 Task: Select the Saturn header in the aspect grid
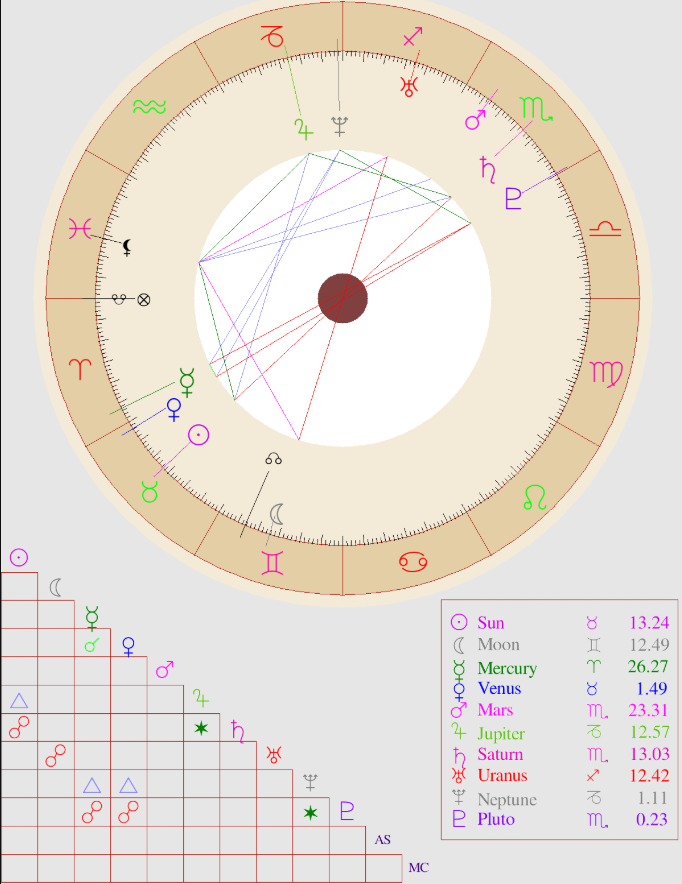coord(238,731)
